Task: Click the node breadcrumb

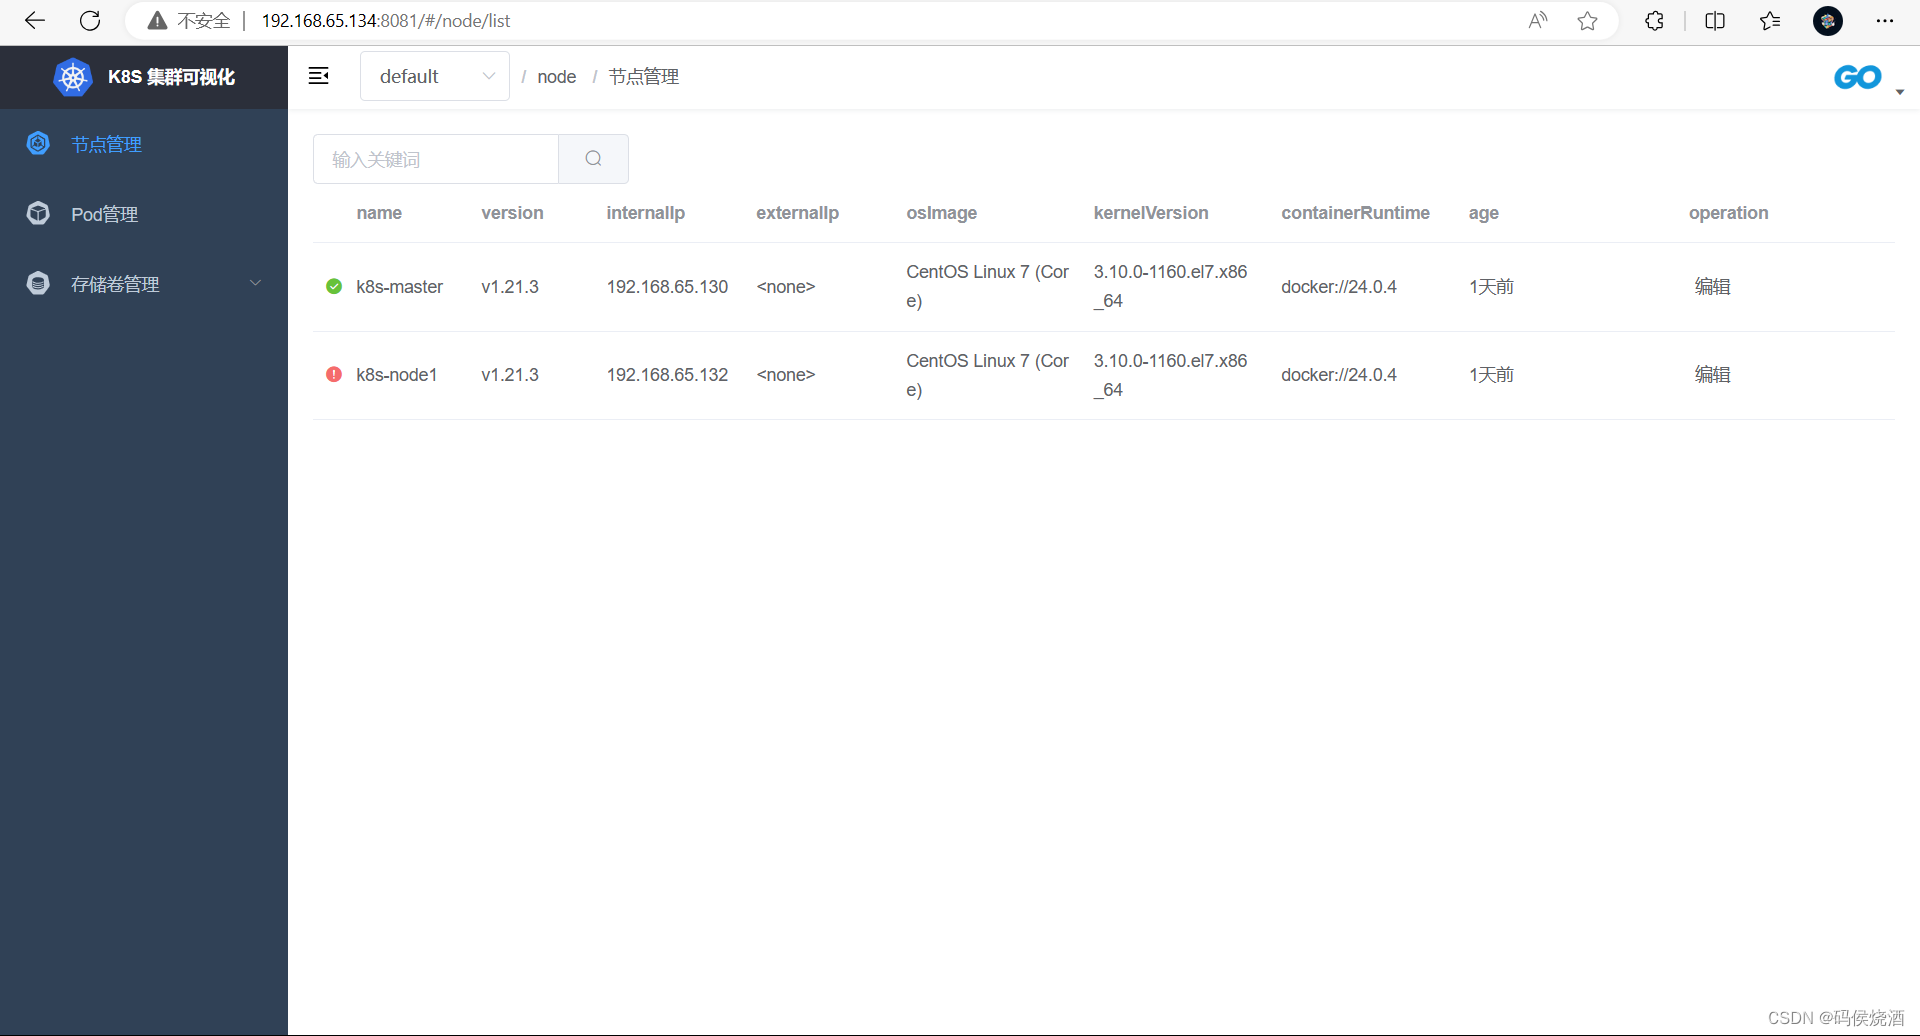Action: pyautogui.click(x=557, y=77)
